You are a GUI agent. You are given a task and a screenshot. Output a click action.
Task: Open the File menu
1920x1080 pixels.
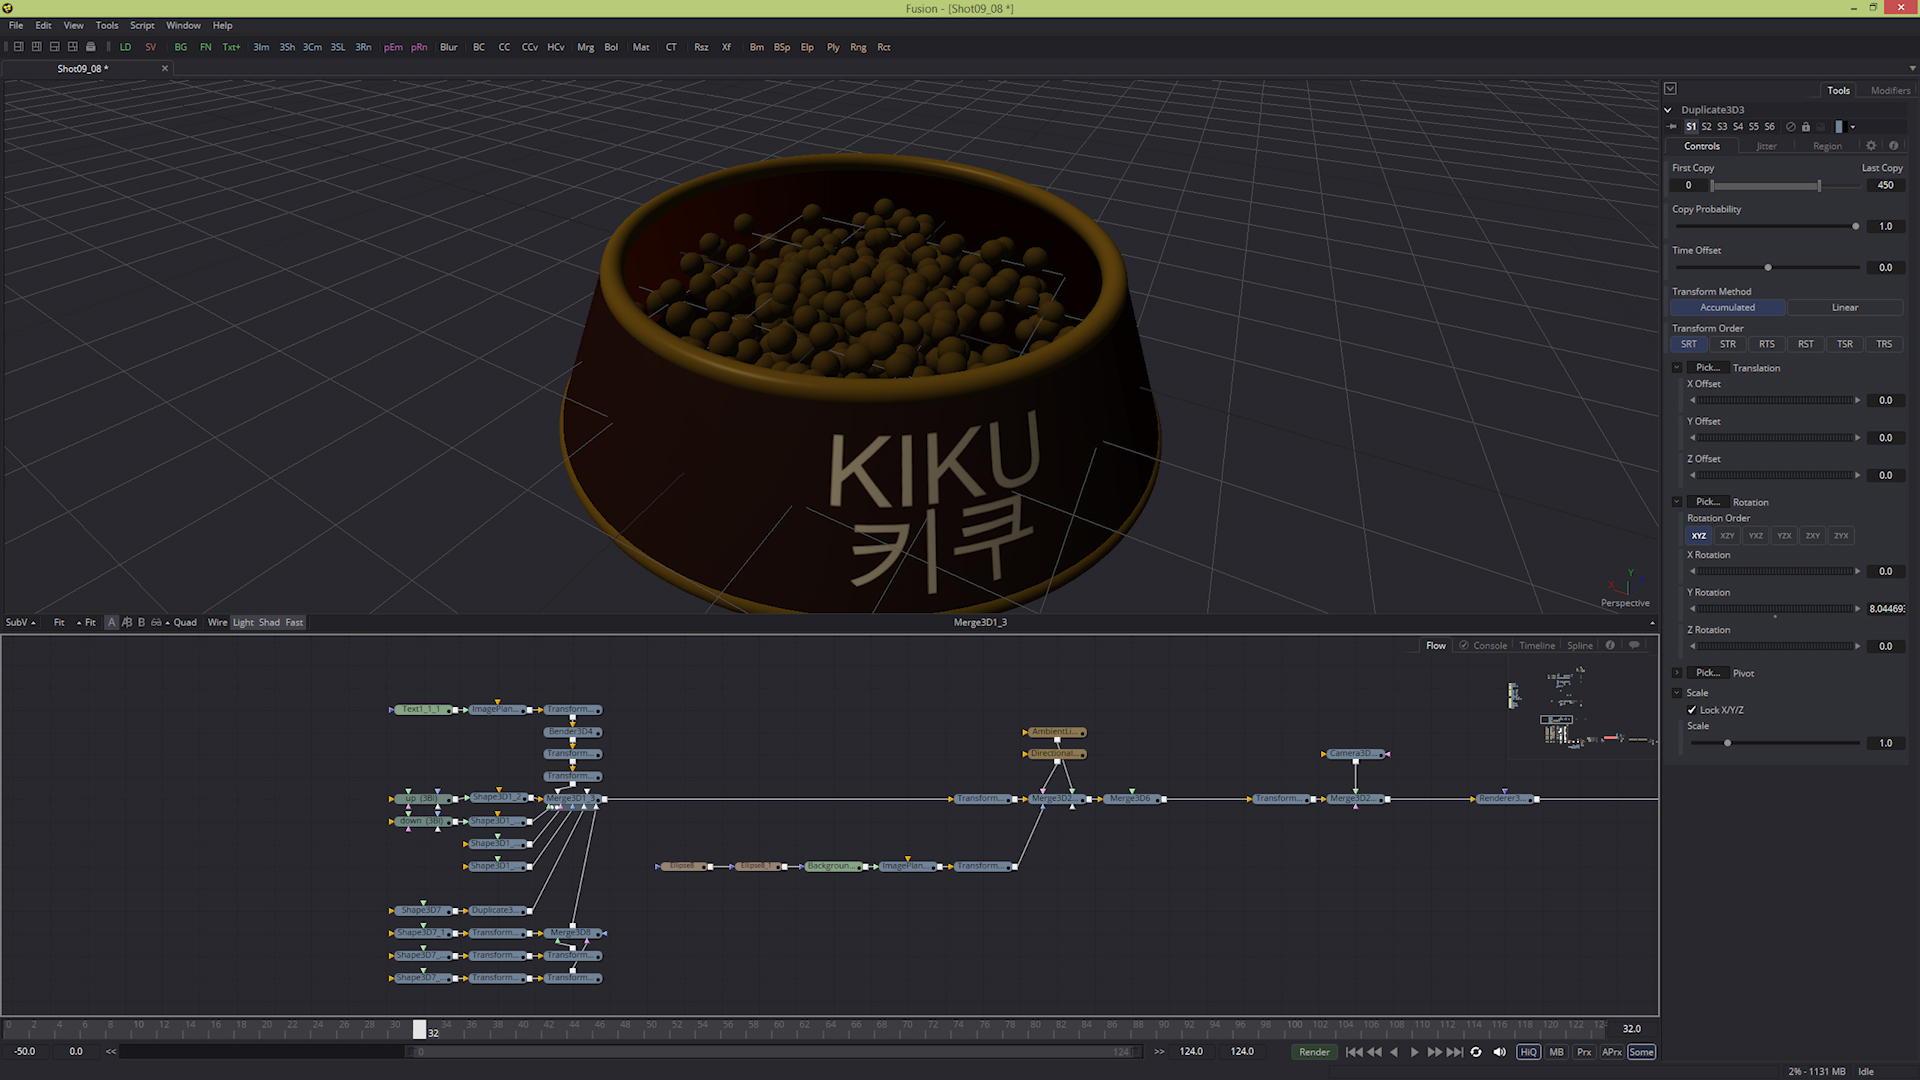point(16,25)
